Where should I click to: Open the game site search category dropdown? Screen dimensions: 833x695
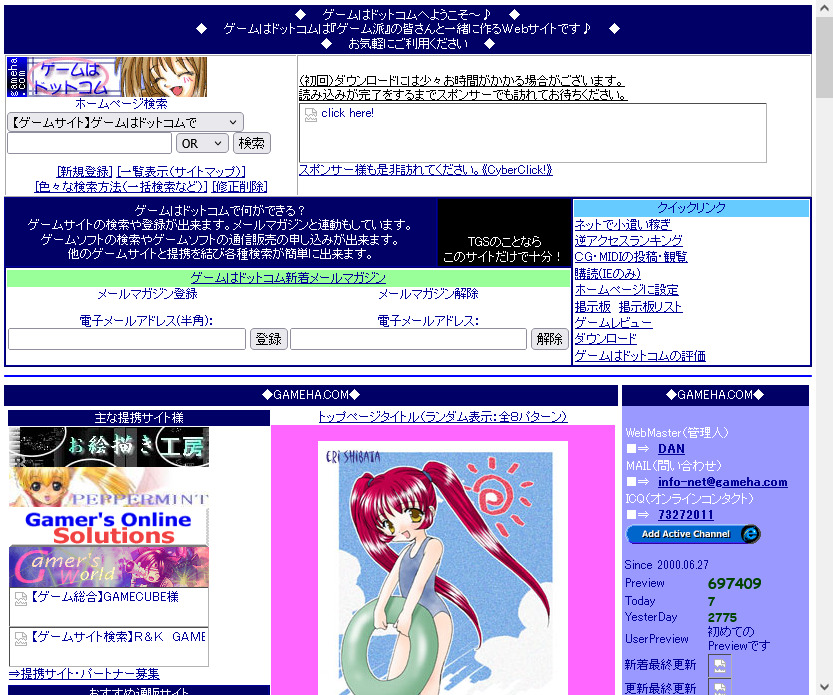click(x=125, y=123)
